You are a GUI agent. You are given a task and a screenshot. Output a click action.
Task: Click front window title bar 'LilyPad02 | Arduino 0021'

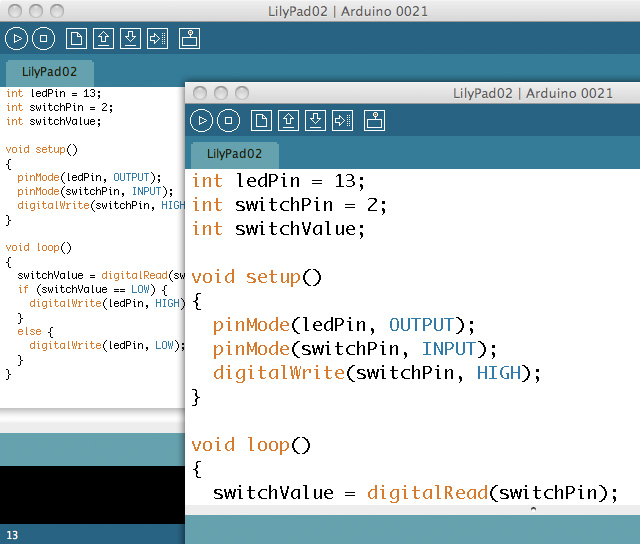pyautogui.click(x=530, y=93)
